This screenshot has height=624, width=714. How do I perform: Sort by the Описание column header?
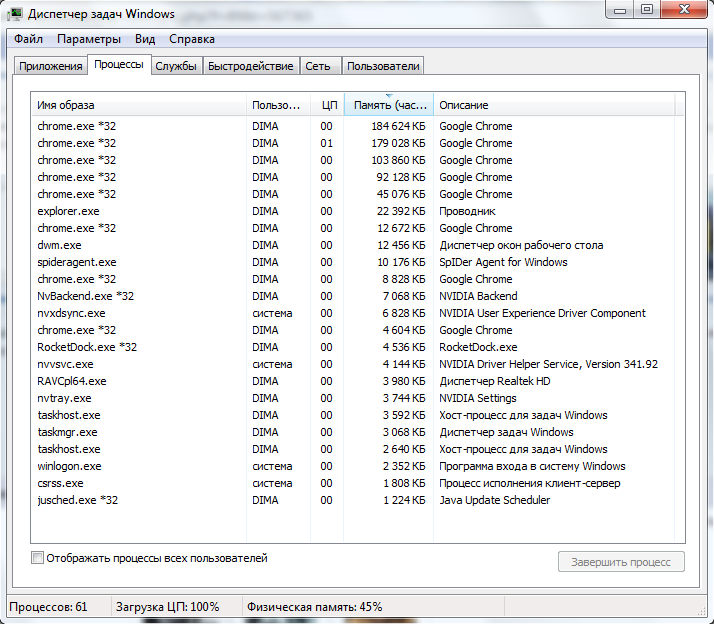554,105
